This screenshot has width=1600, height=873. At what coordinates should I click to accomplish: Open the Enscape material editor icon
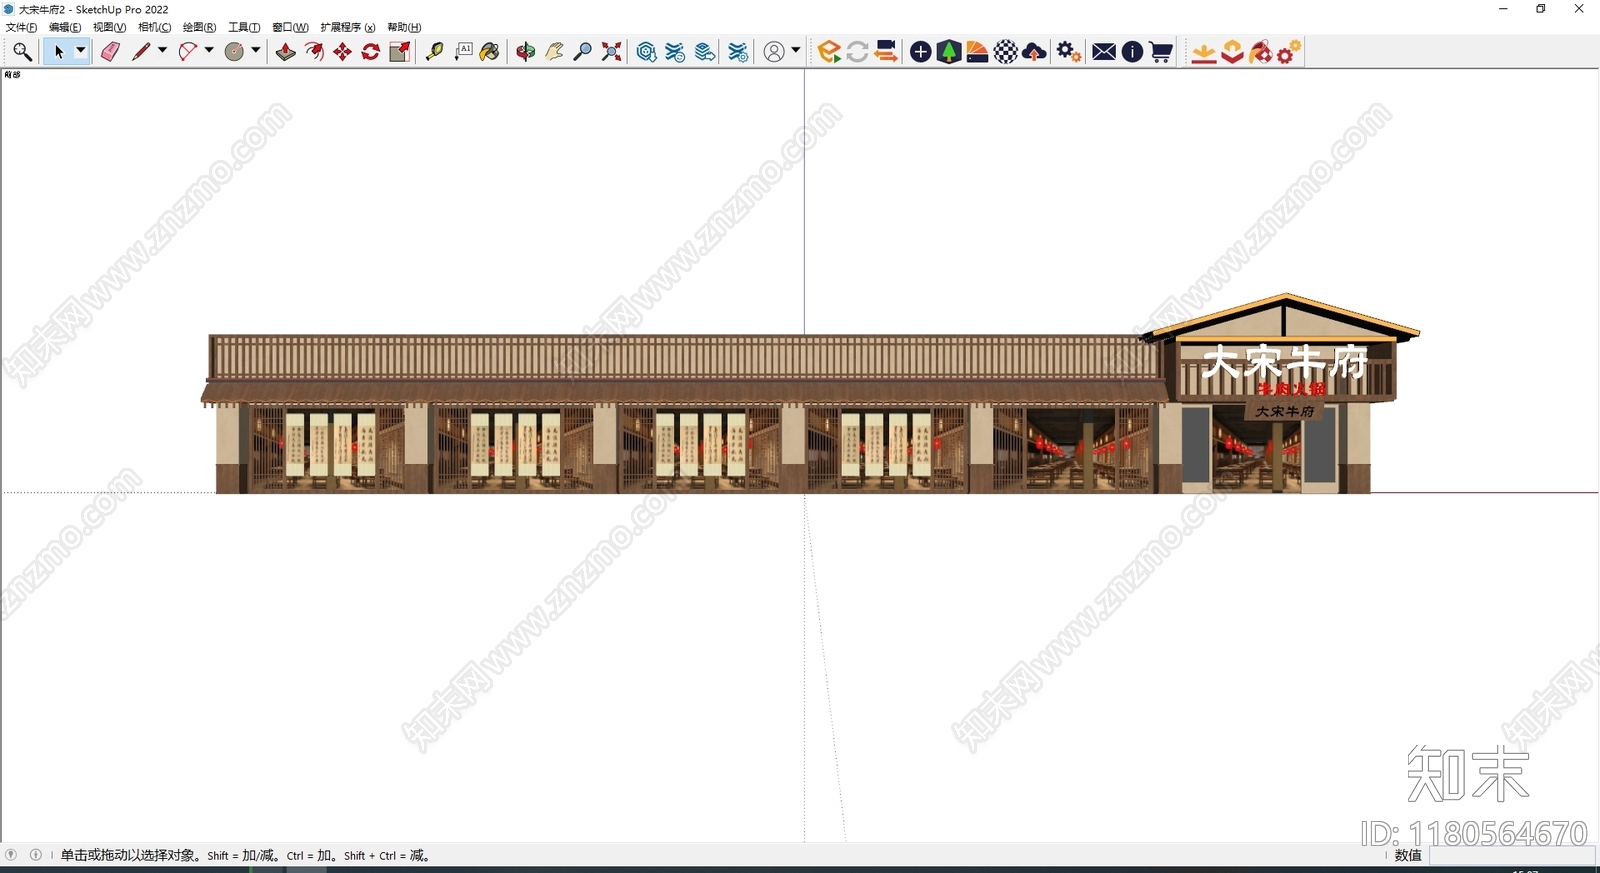977,52
